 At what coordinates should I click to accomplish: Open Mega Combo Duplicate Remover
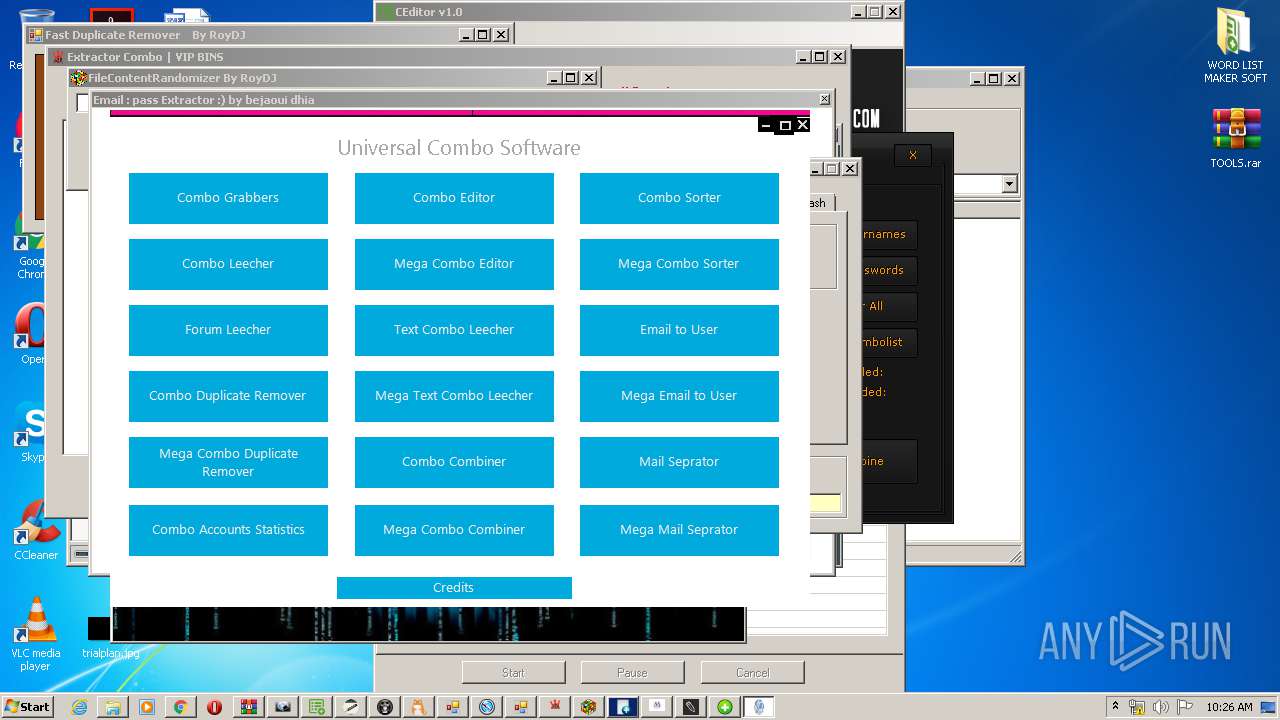click(x=228, y=462)
